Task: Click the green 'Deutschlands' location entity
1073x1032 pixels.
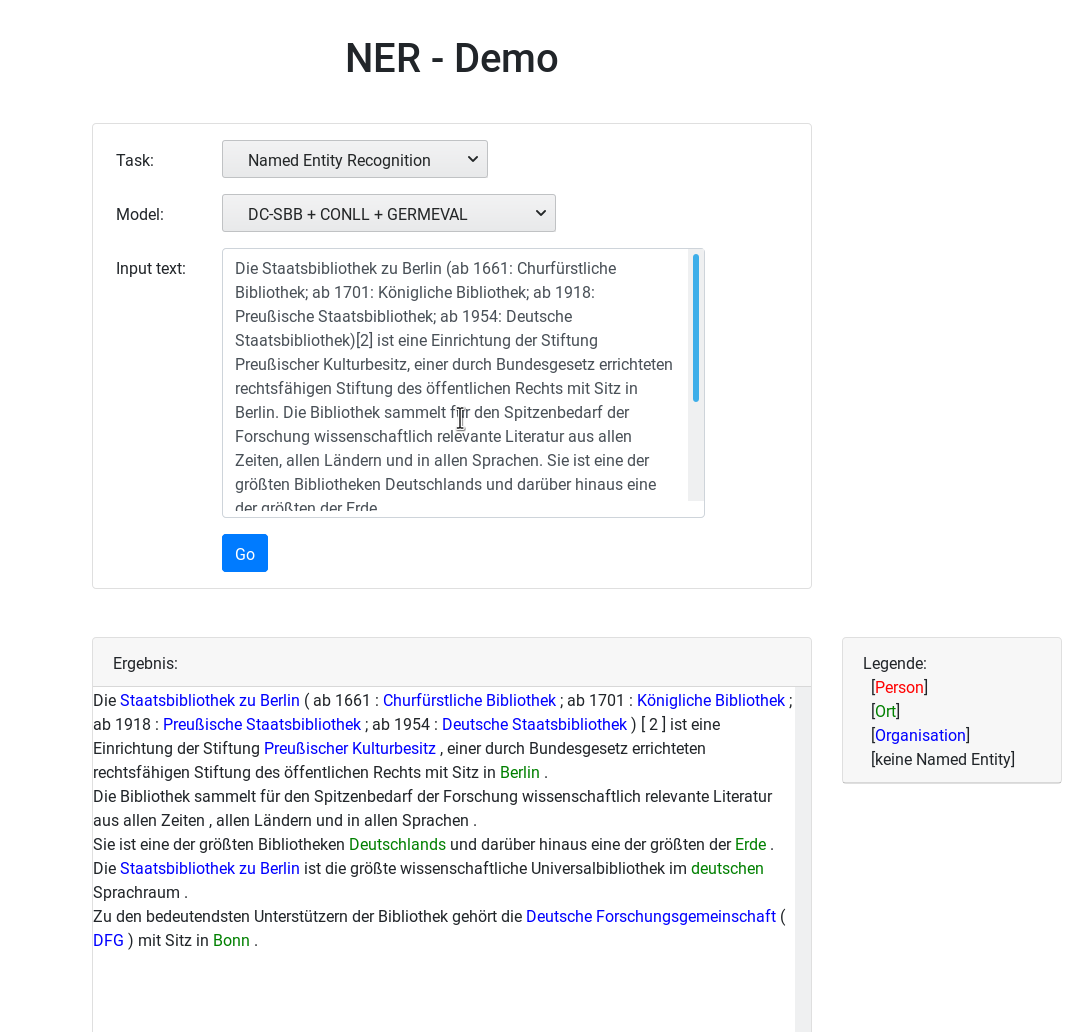Action: point(397,844)
